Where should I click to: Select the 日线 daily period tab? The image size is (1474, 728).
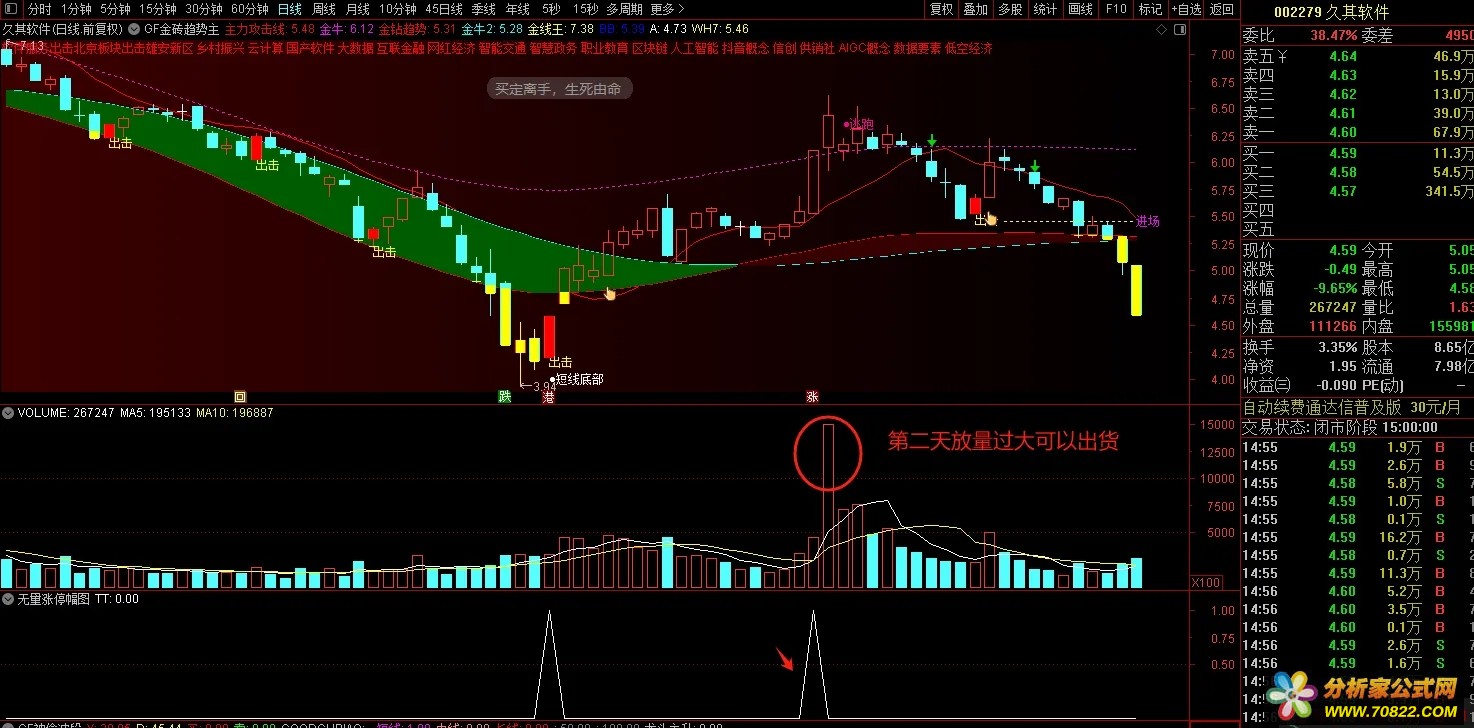point(289,9)
